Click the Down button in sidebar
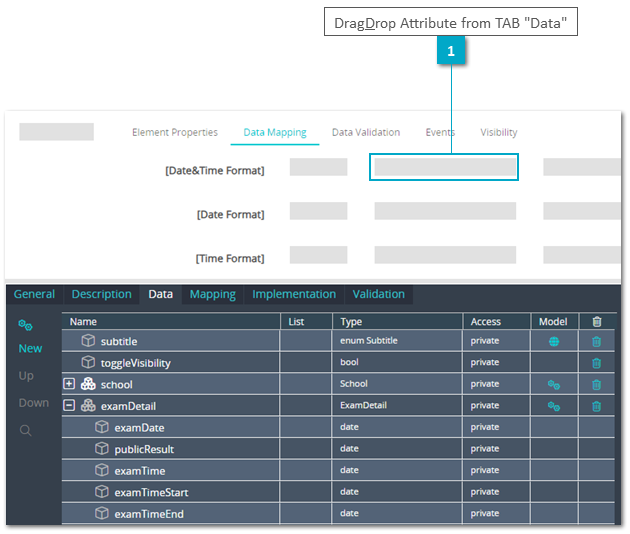 34,403
